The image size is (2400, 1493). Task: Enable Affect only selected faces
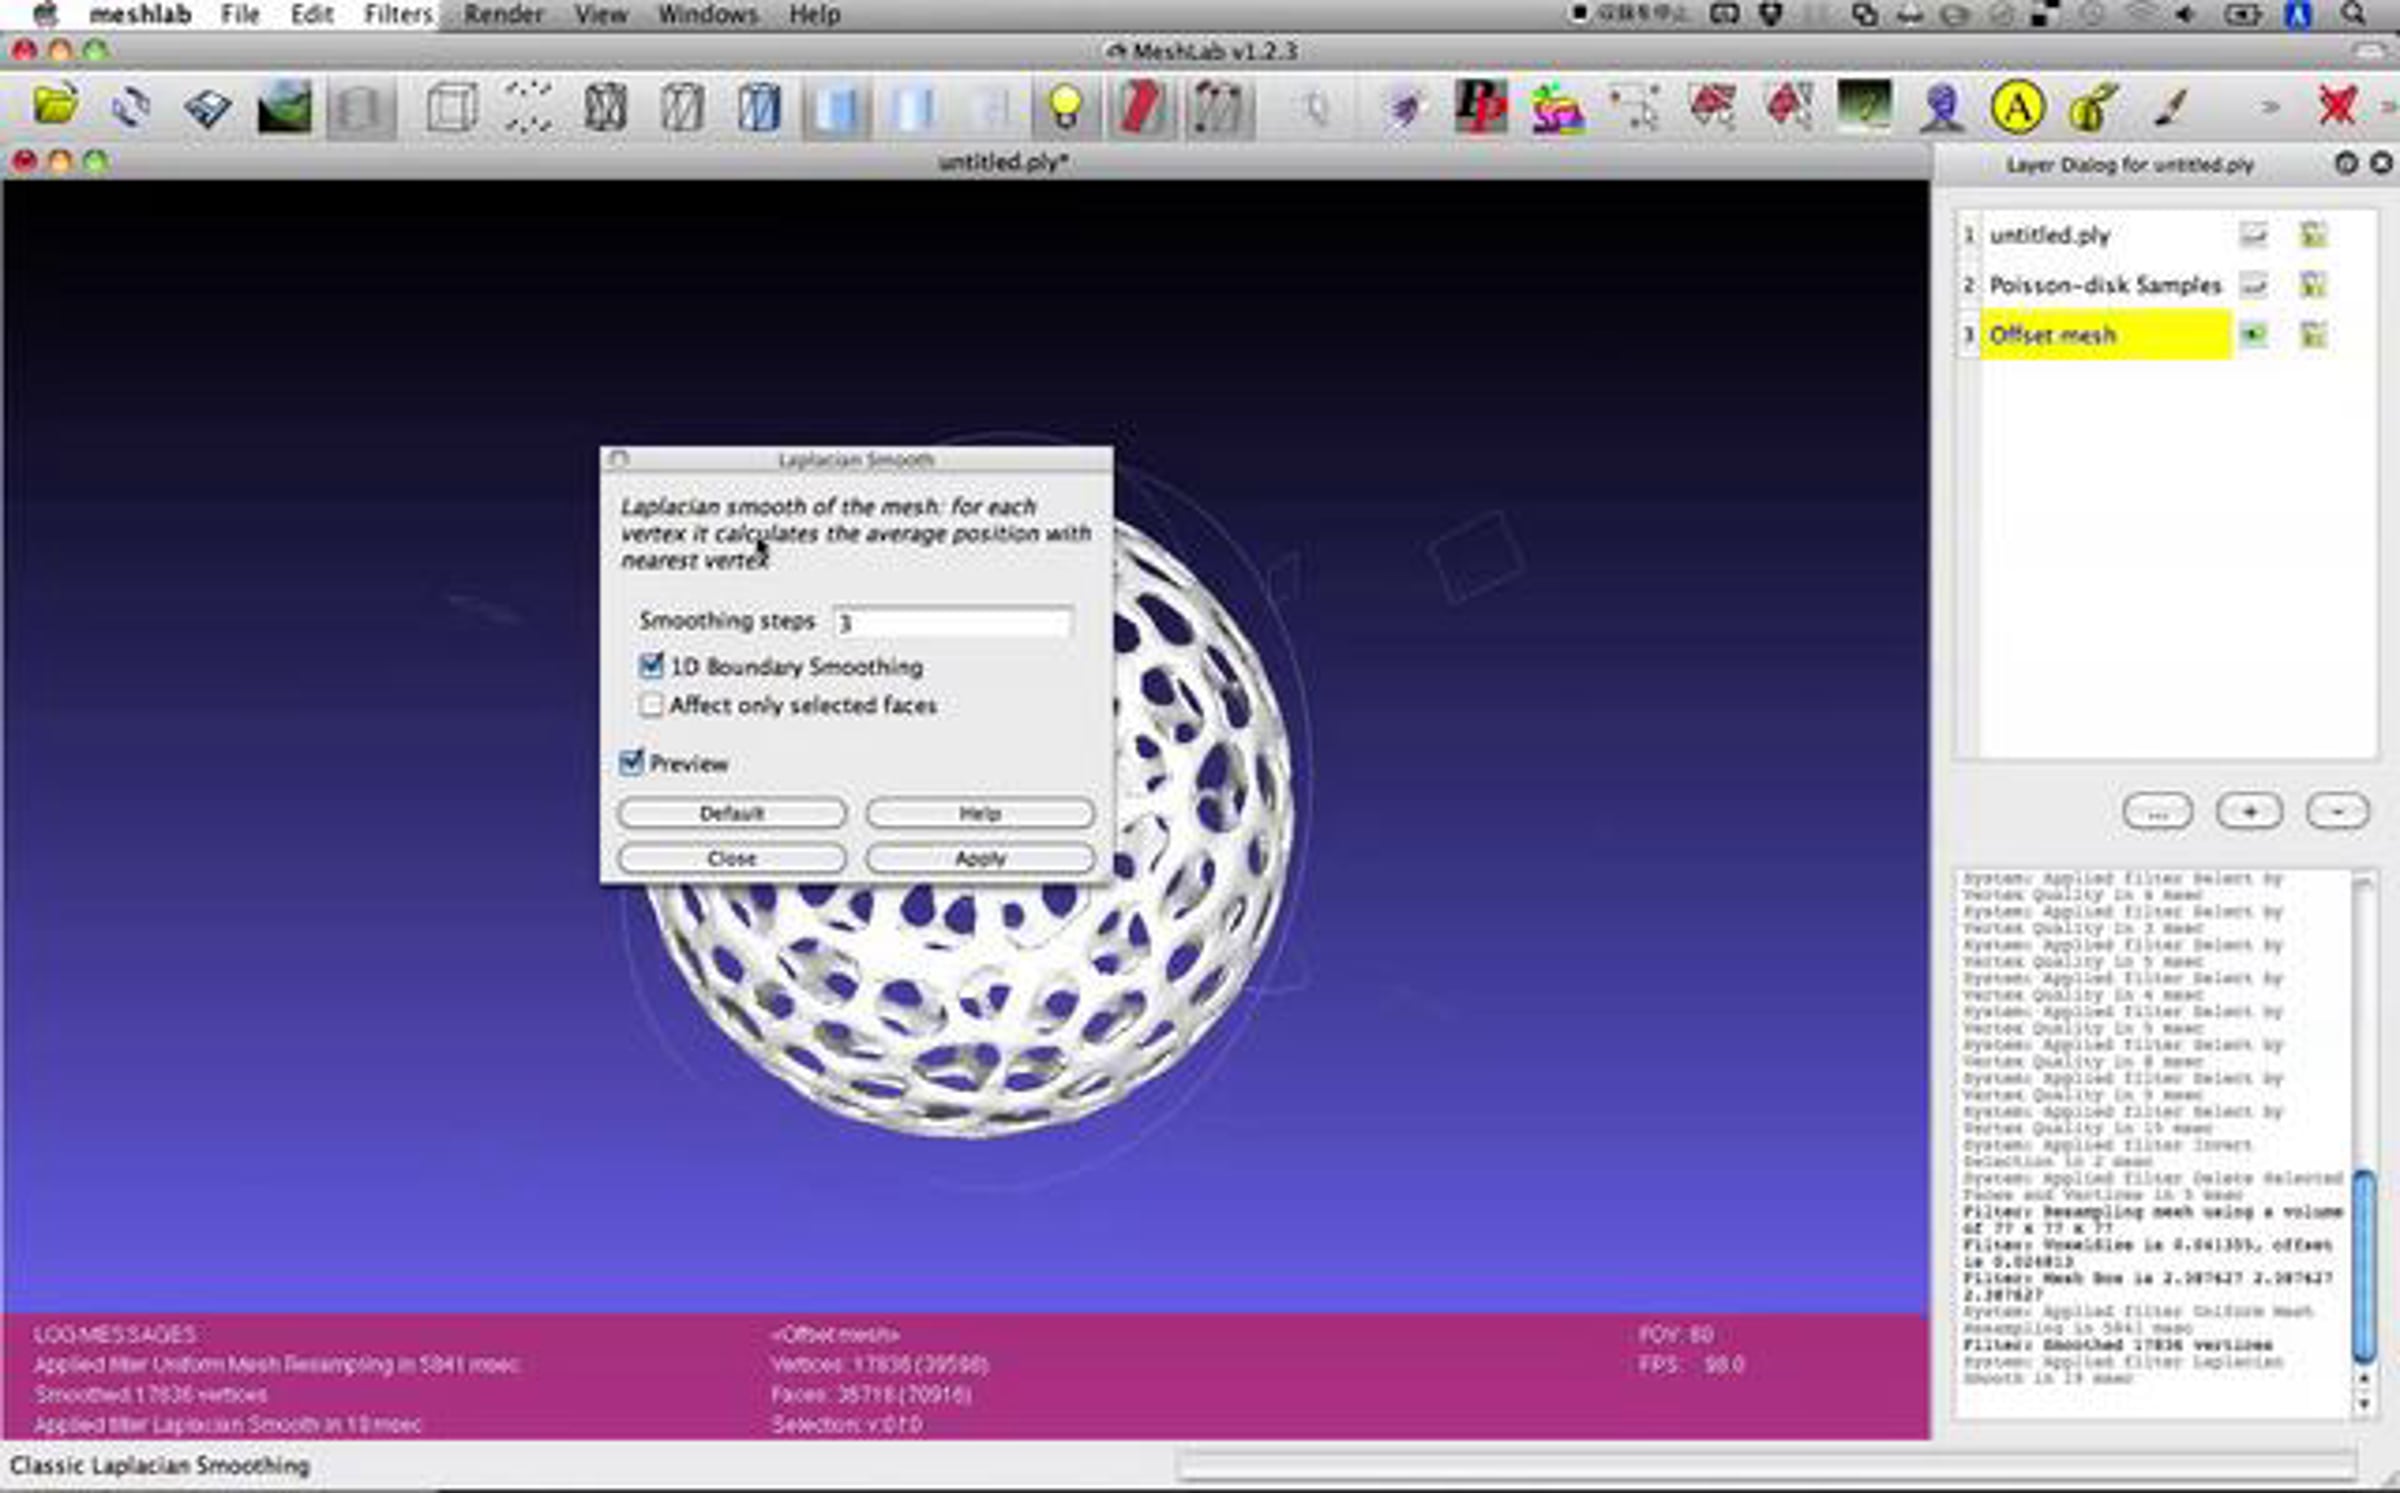[x=651, y=705]
